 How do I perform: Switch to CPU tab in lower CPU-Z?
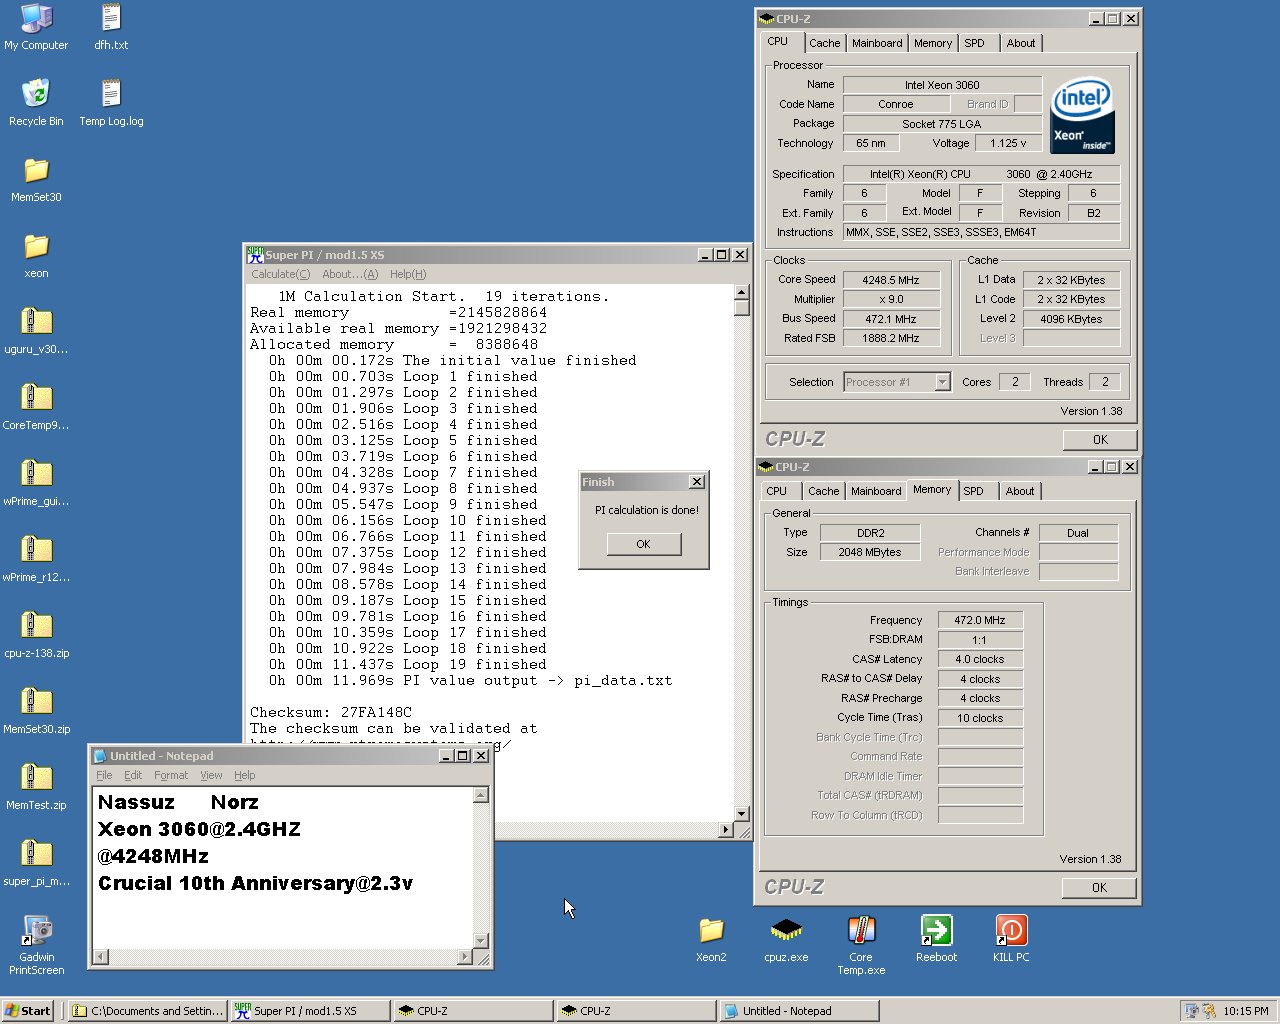(777, 491)
